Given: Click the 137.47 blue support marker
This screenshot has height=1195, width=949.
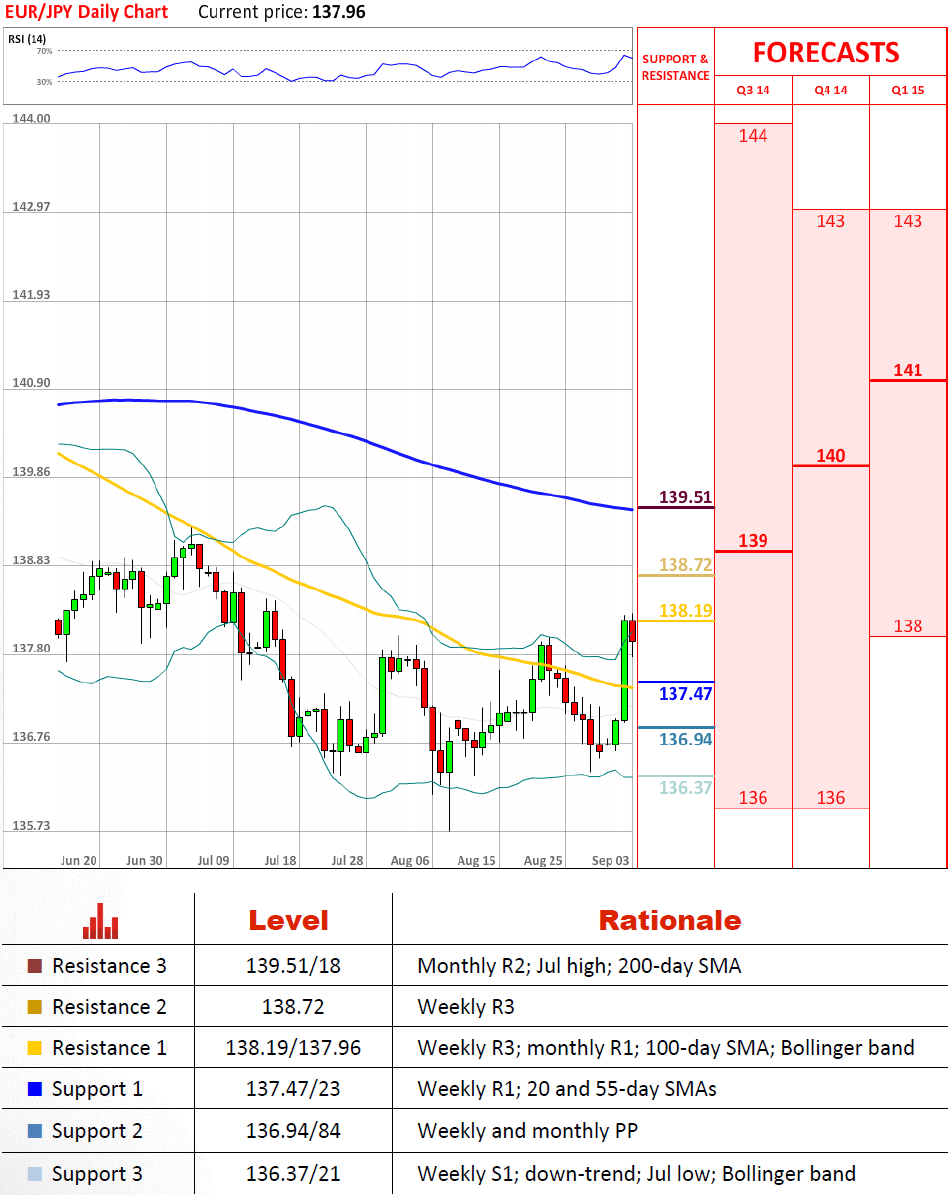Looking at the screenshot, I should (x=685, y=694).
